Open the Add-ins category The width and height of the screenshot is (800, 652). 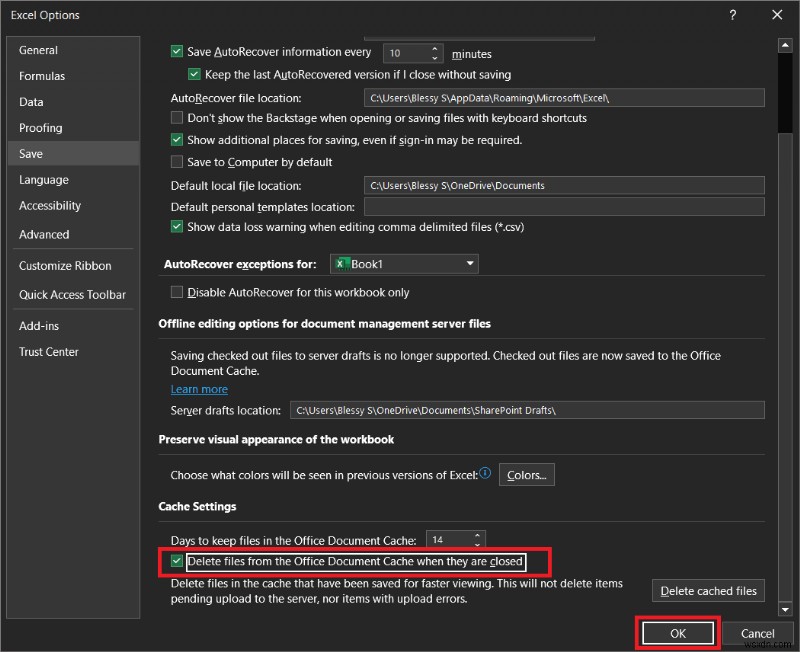[39, 326]
